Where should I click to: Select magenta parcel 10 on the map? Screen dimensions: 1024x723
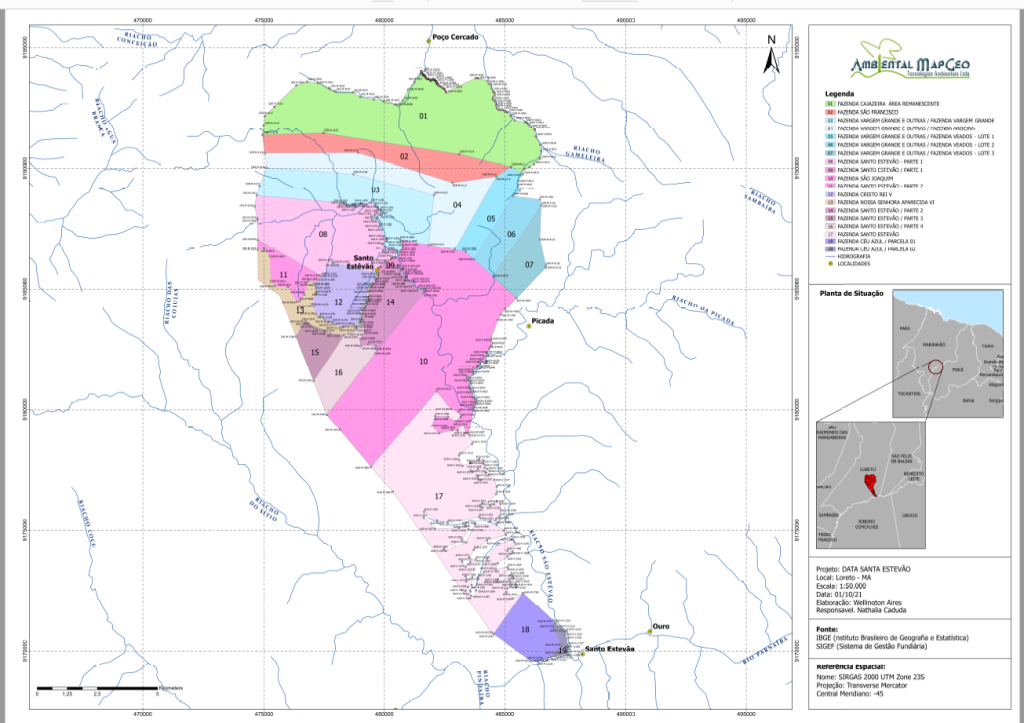click(425, 361)
